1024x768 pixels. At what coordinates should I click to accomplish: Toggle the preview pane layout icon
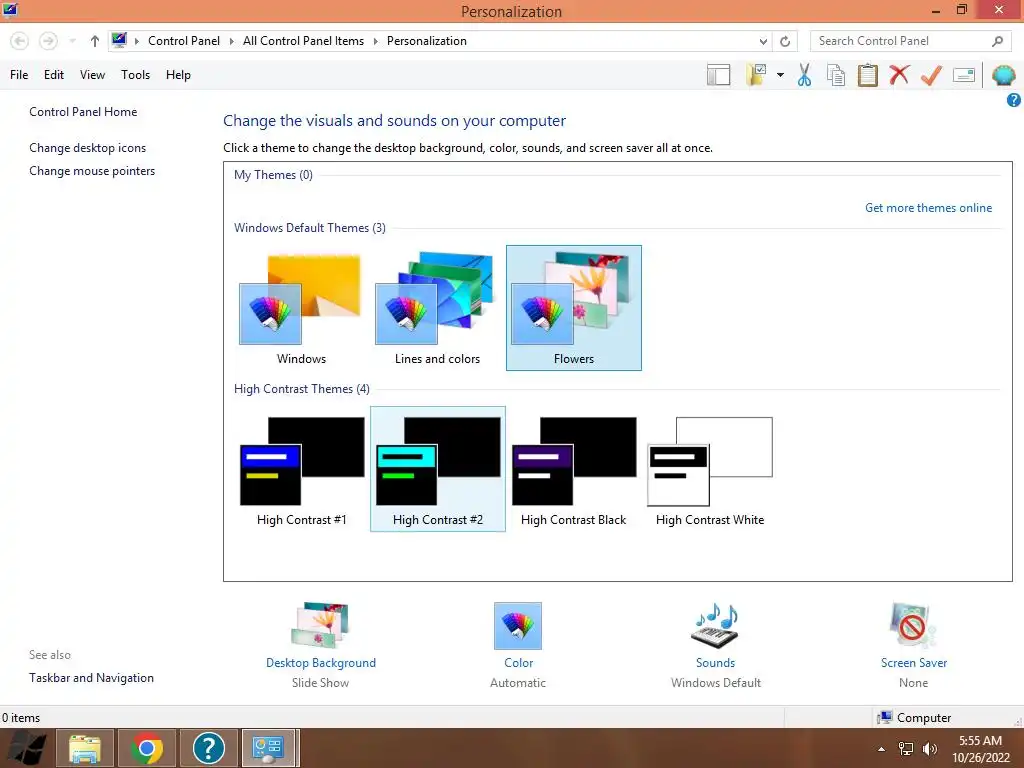[x=718, y=75]
